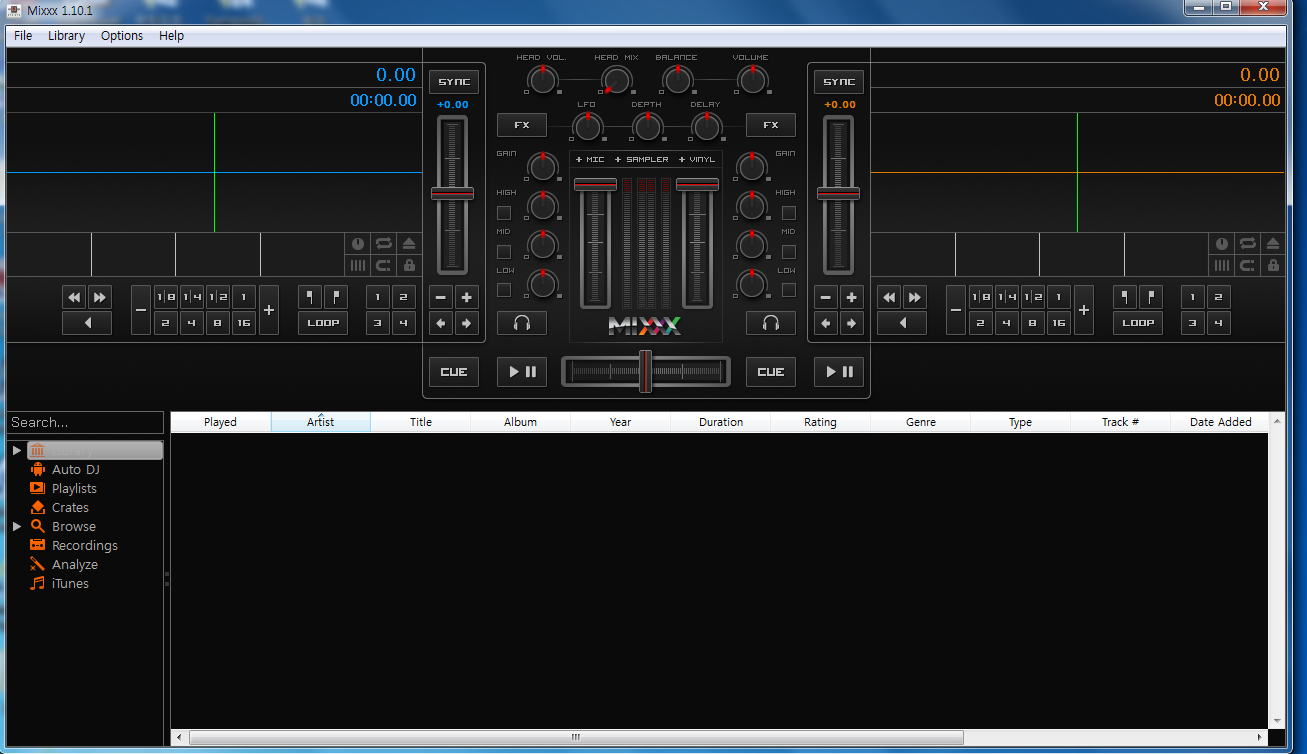Open the File menu

pos(23,36)
